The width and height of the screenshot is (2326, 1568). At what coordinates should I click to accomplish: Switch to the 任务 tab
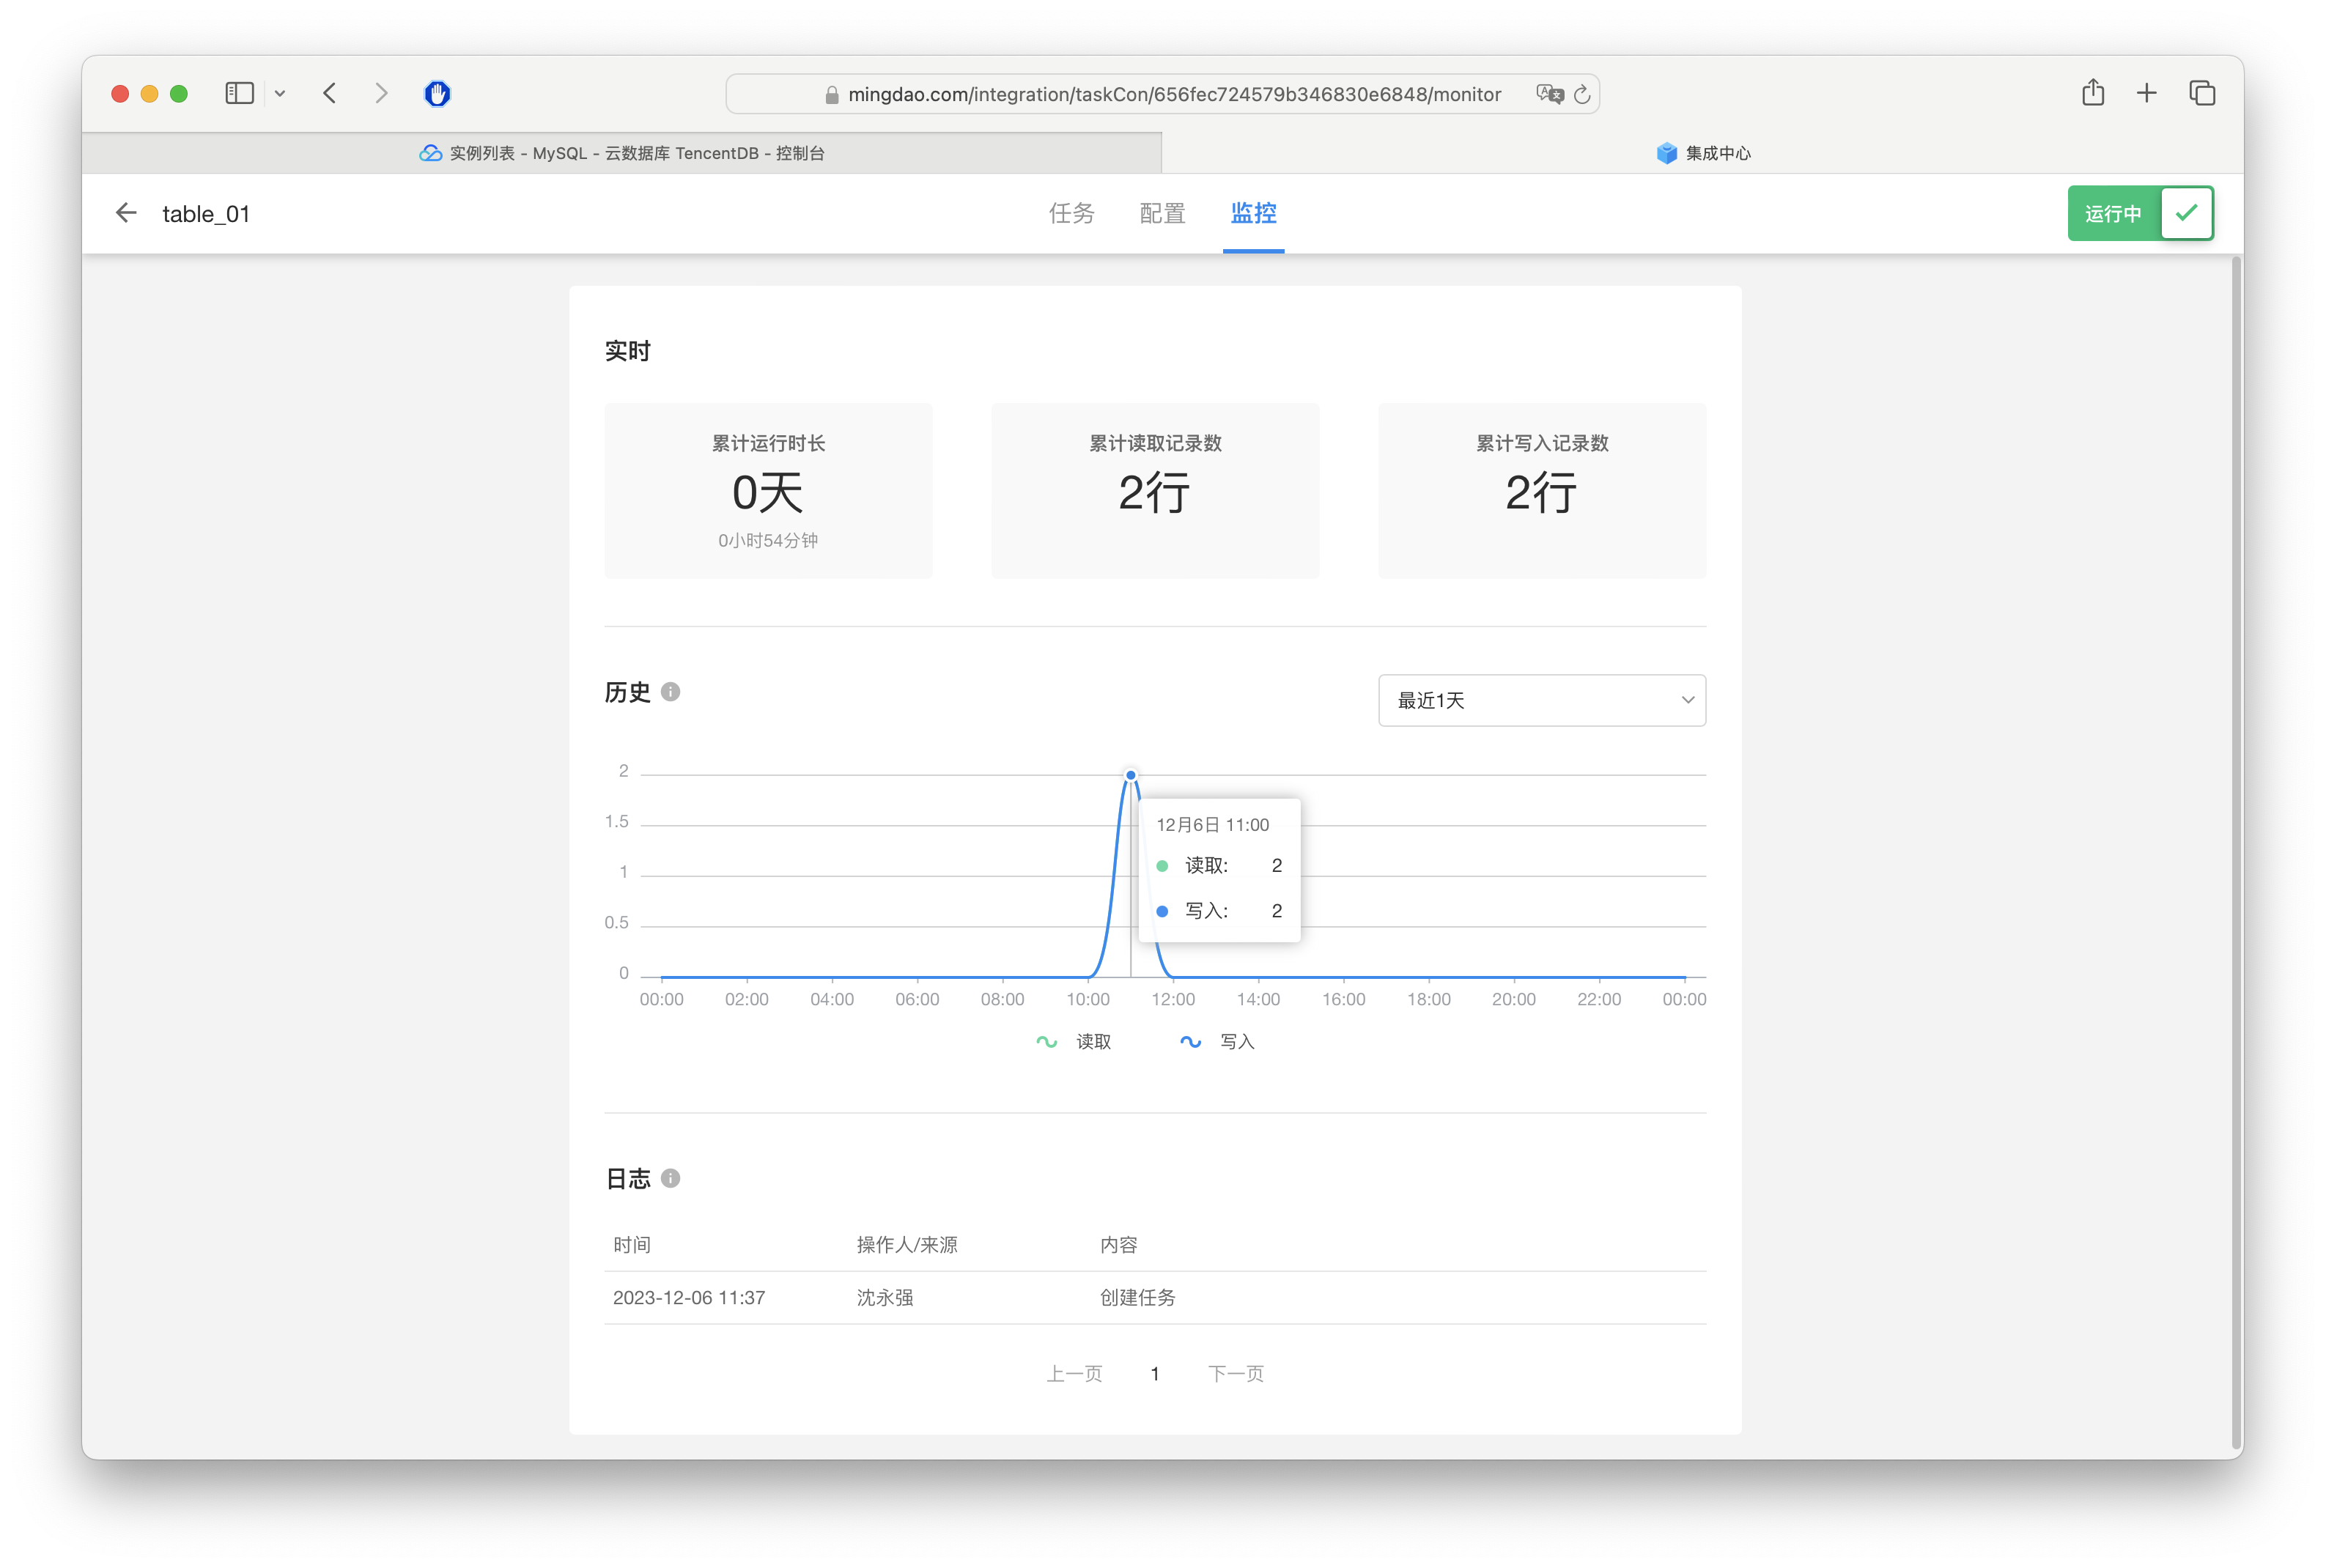(1071, 213)
